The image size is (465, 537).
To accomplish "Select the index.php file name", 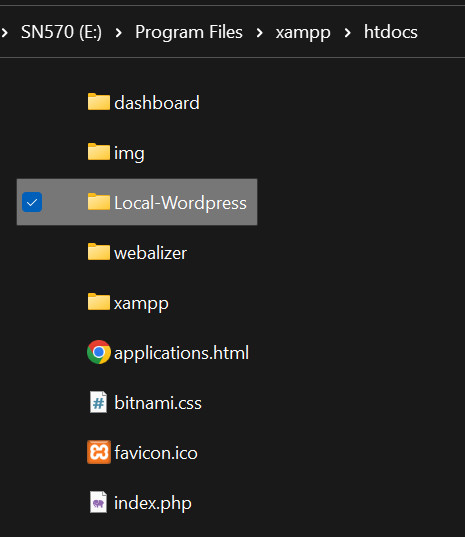I will 153,503.
